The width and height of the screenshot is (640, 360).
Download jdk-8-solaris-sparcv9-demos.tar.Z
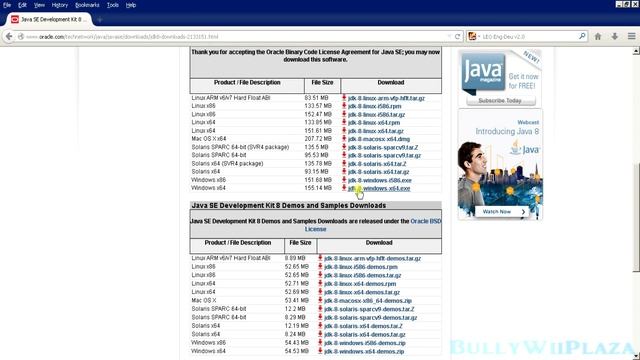coord(369,309)
